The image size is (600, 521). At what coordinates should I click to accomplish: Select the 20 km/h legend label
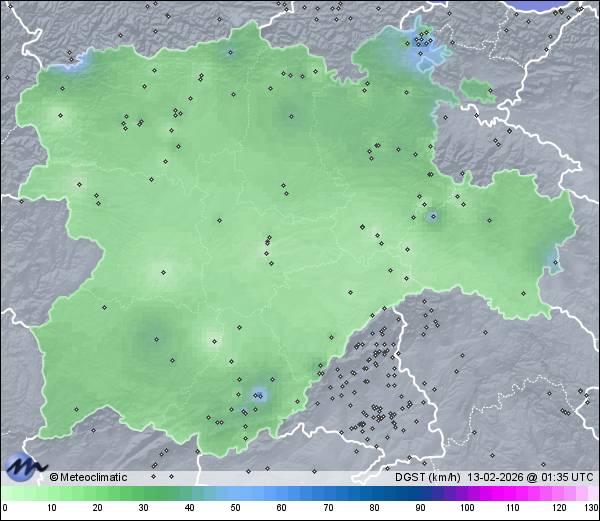(98, 508)
